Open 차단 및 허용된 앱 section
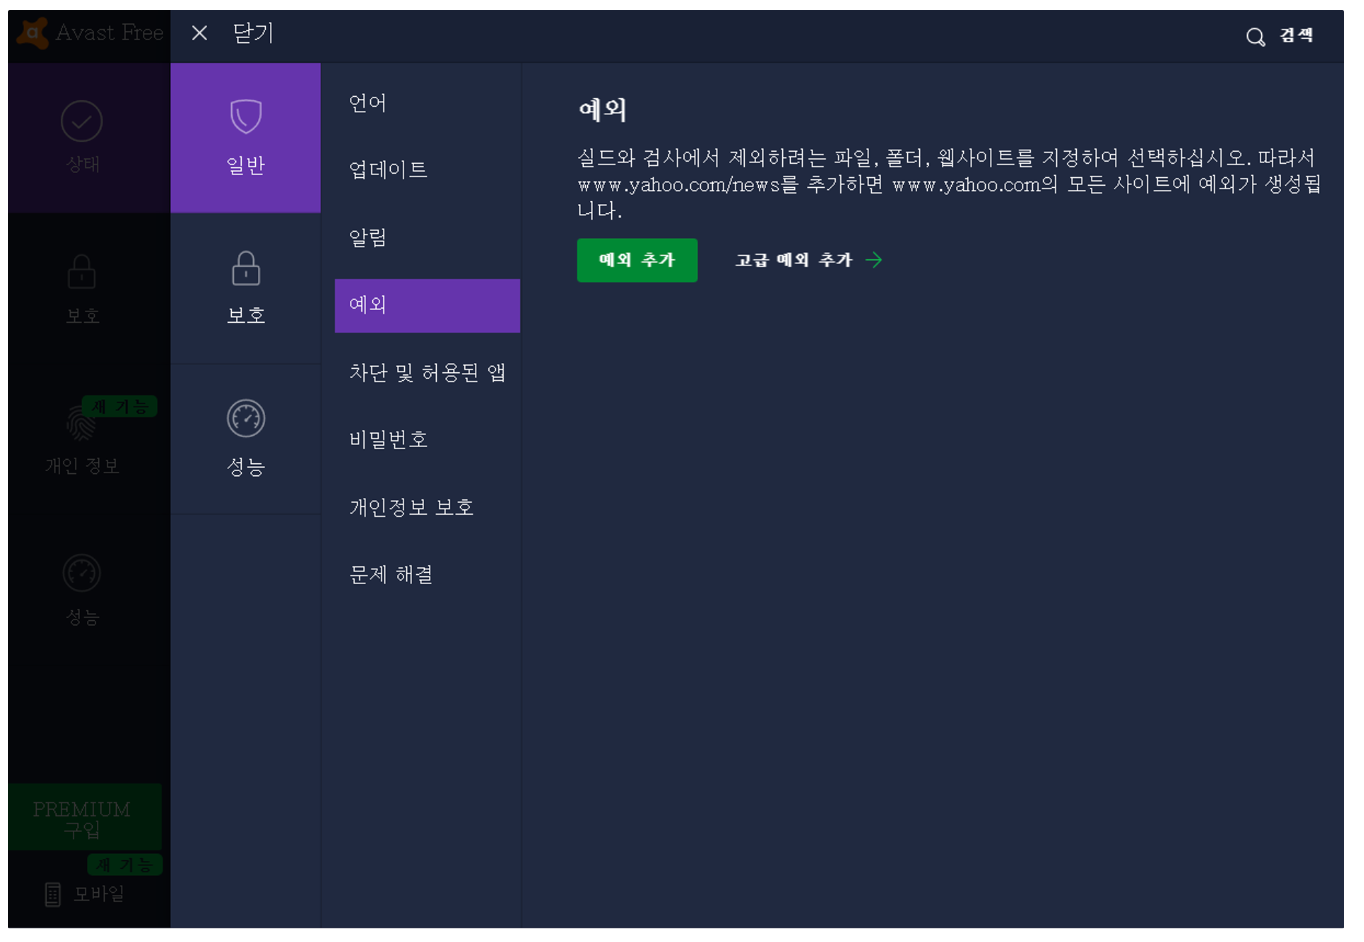This screenshot has height=942, width=1364. click(x=427, y=372)
